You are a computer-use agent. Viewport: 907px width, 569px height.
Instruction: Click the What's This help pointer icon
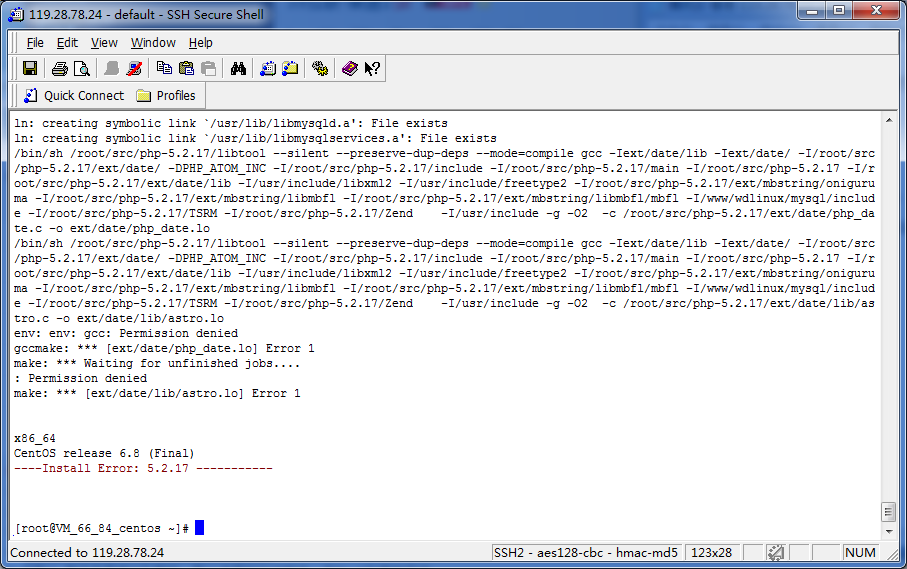(x=372, y=69)
